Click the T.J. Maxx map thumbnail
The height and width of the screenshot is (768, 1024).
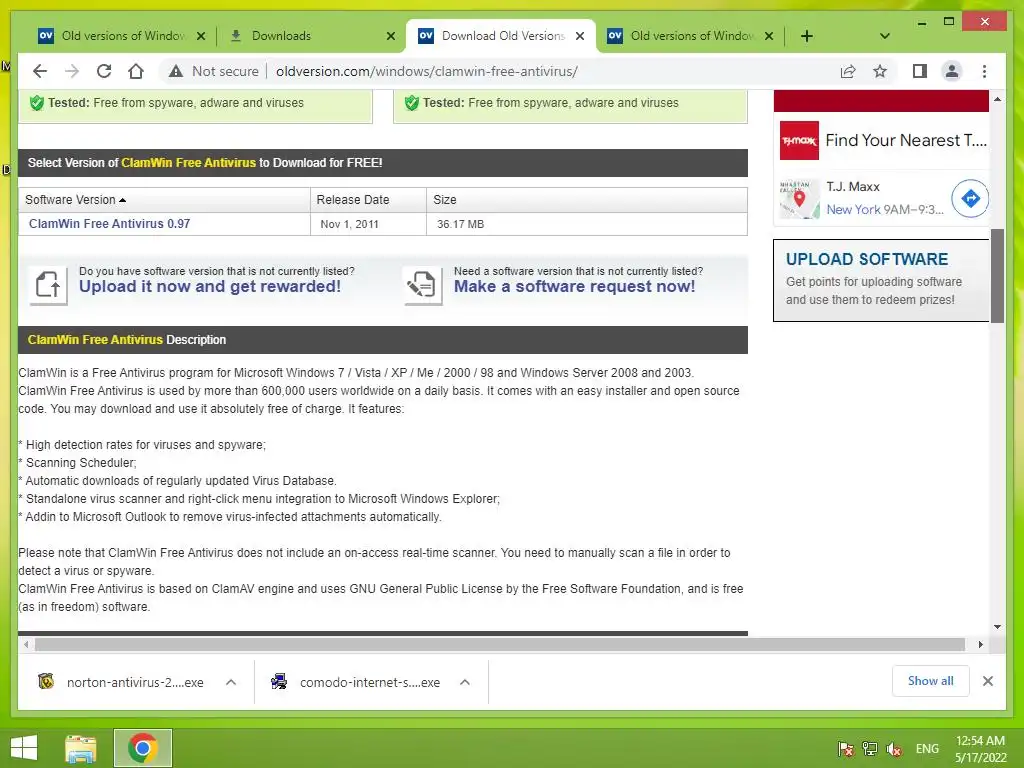(x=799, y=199)
